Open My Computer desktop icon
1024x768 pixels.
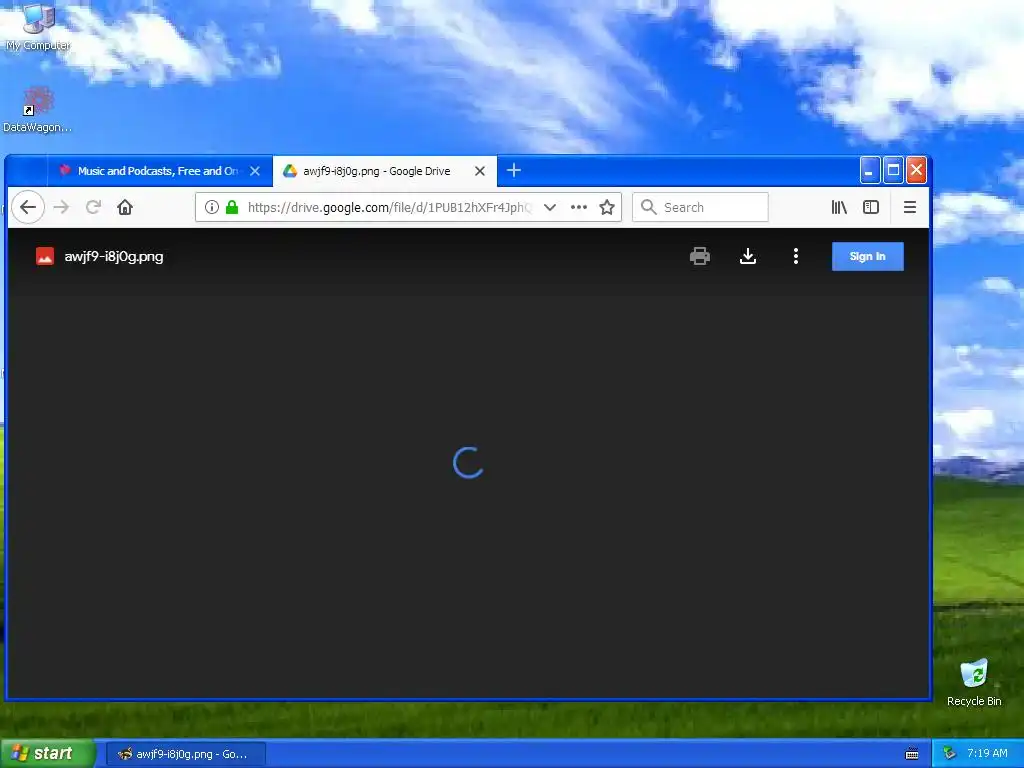[38, 26]
